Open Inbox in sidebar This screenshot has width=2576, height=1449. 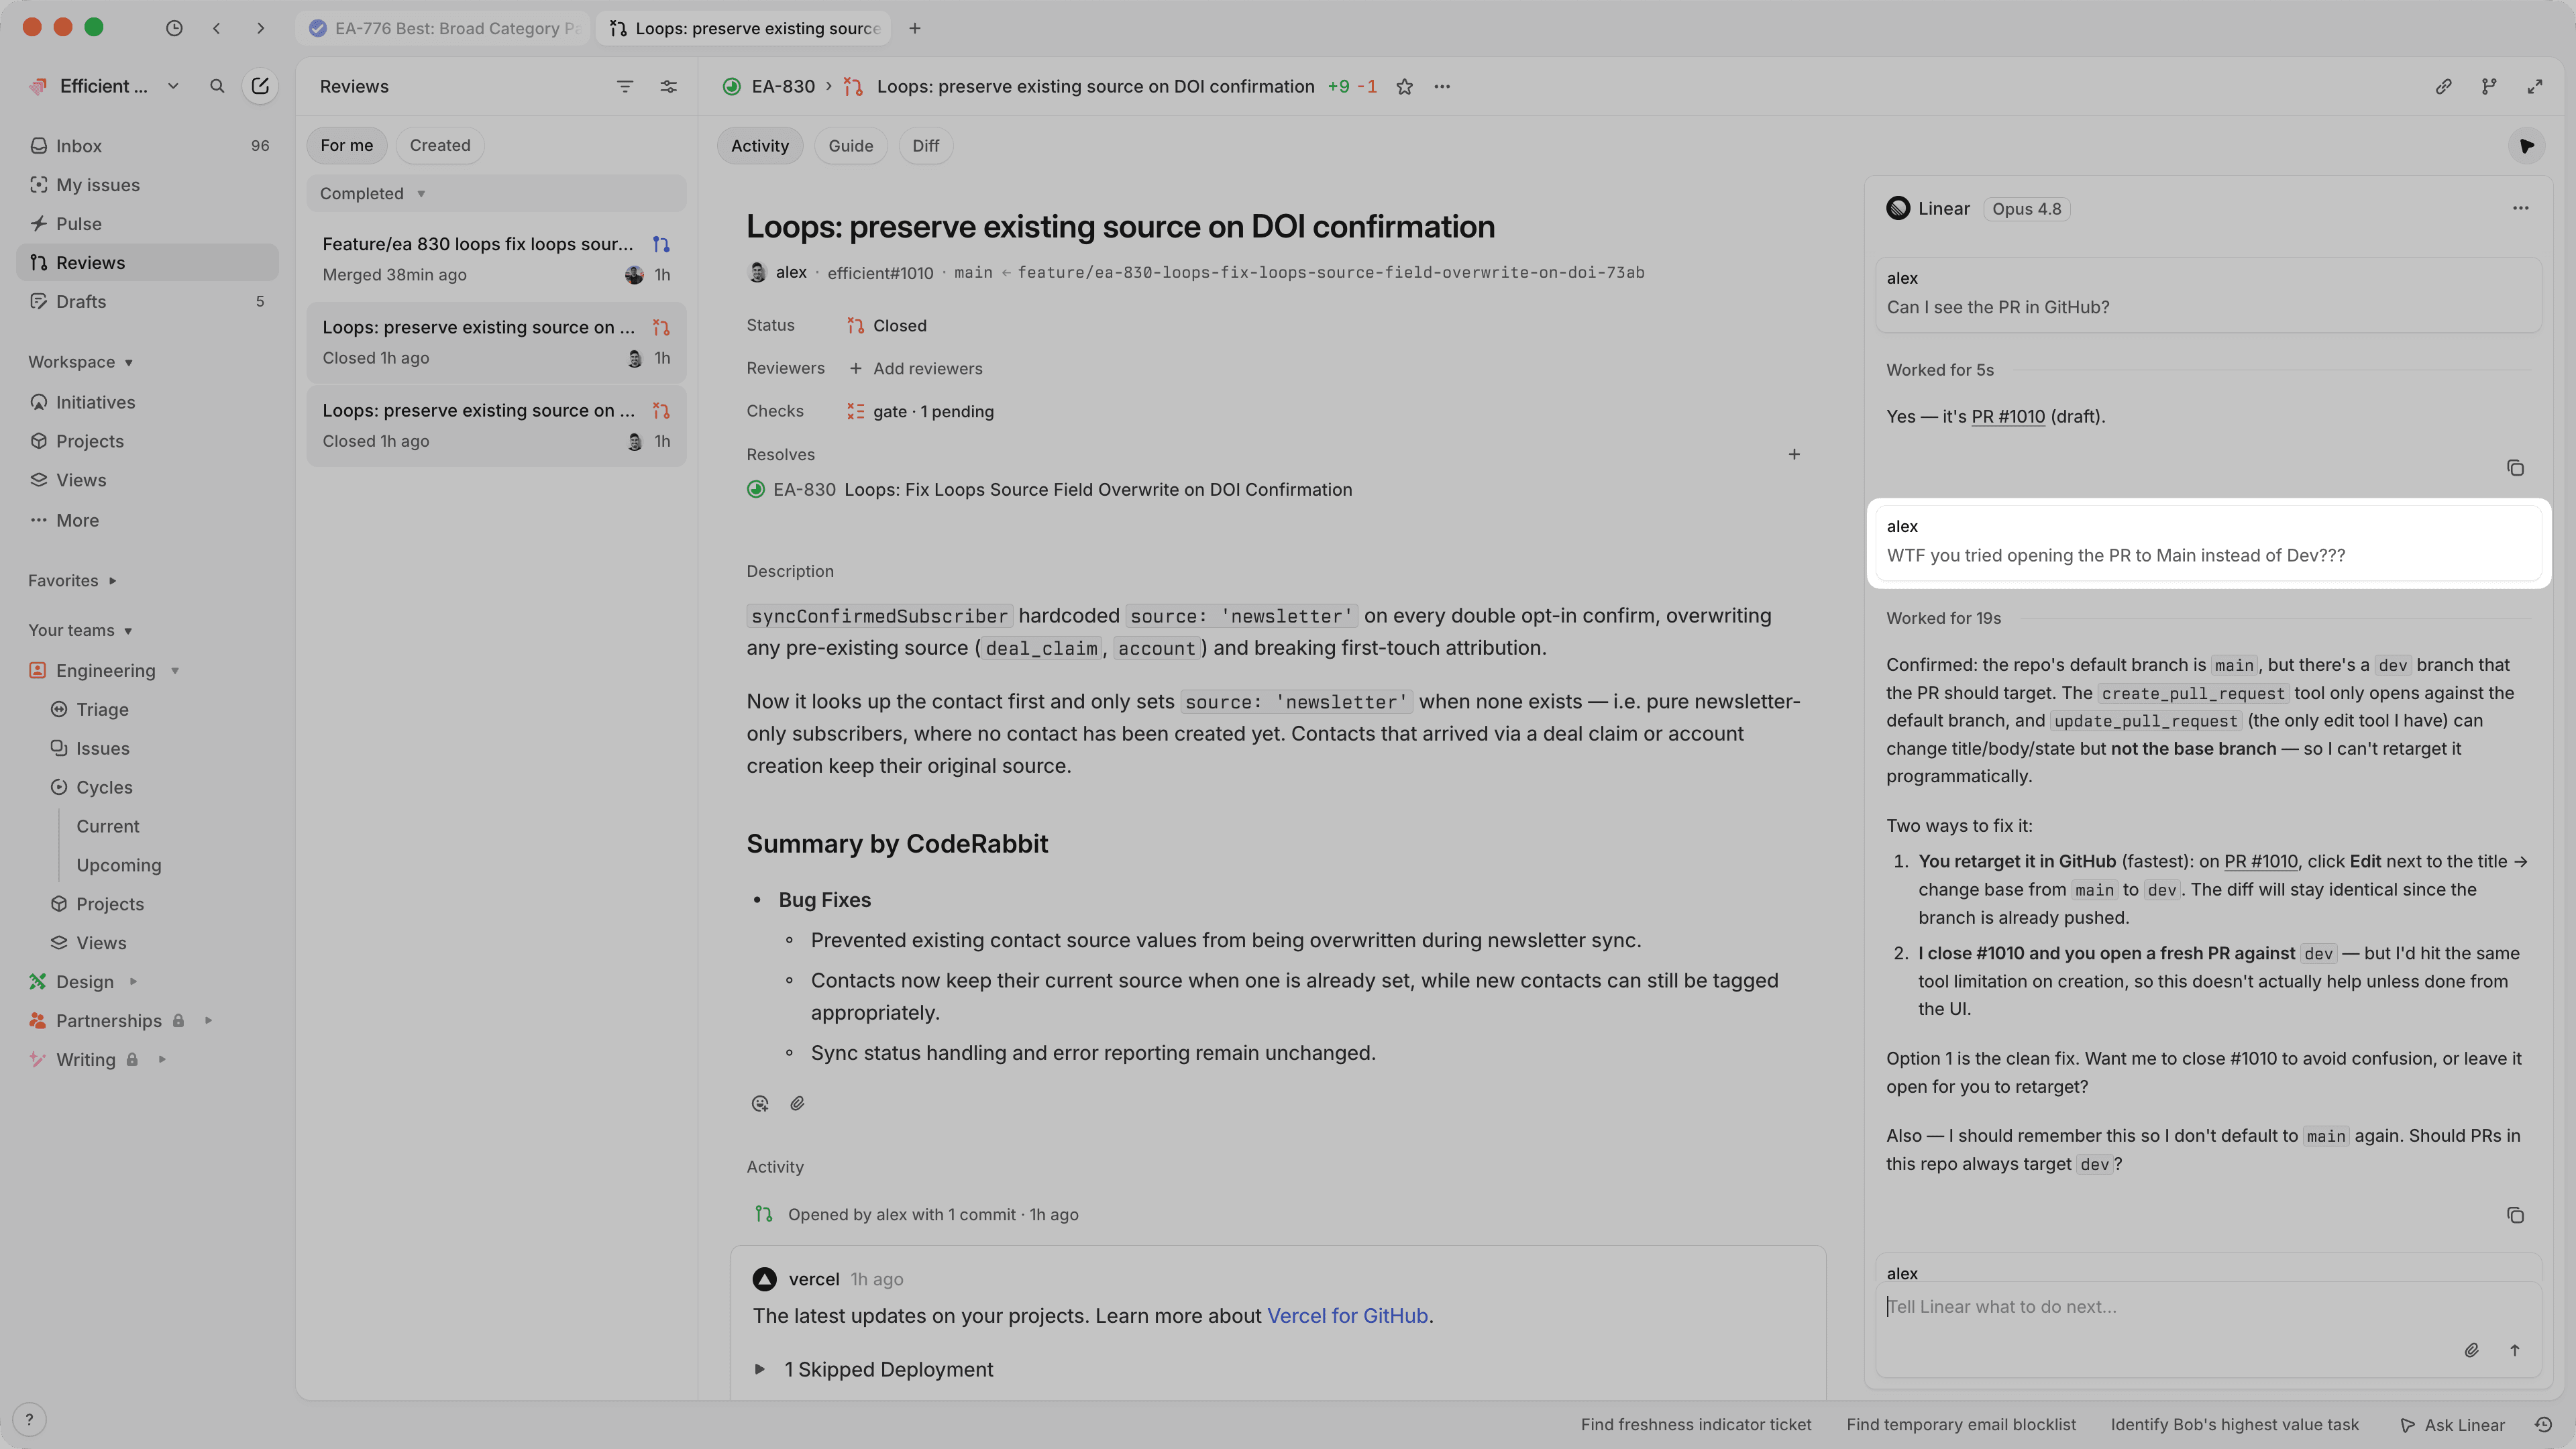pos(147,145)
